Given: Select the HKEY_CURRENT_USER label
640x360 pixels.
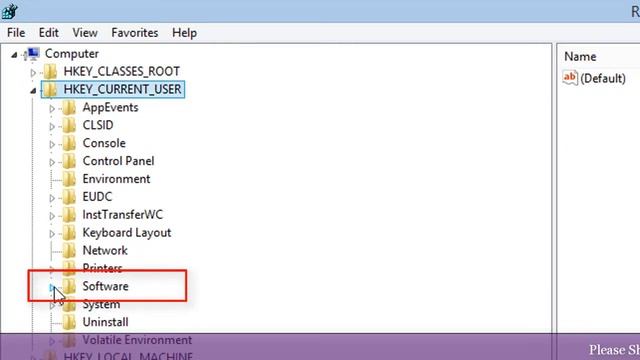Looking at the screenshot, I should click(122, 89).
